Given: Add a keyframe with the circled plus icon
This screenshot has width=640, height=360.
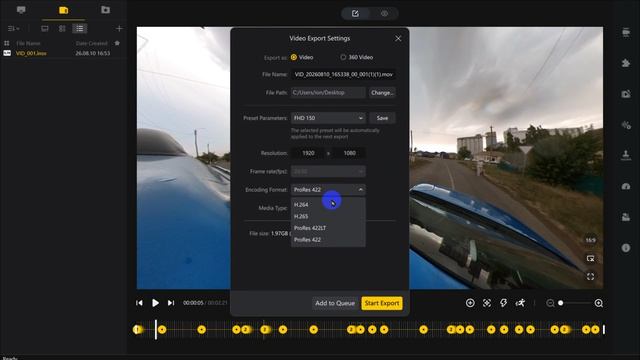Looking at the screenshot, I should [x=470, y=303].
